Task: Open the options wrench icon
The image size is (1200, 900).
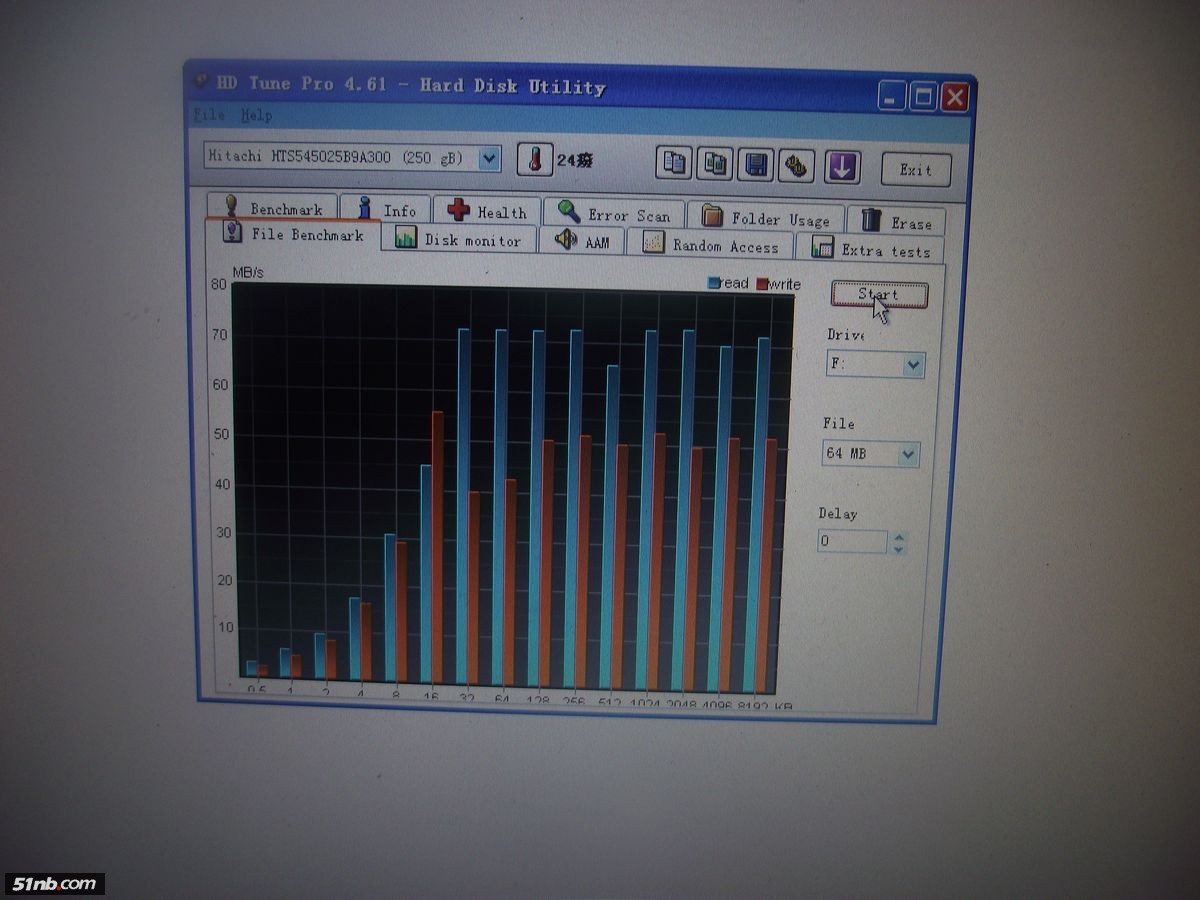Action: pyautogui.click(x=796, y=166)
